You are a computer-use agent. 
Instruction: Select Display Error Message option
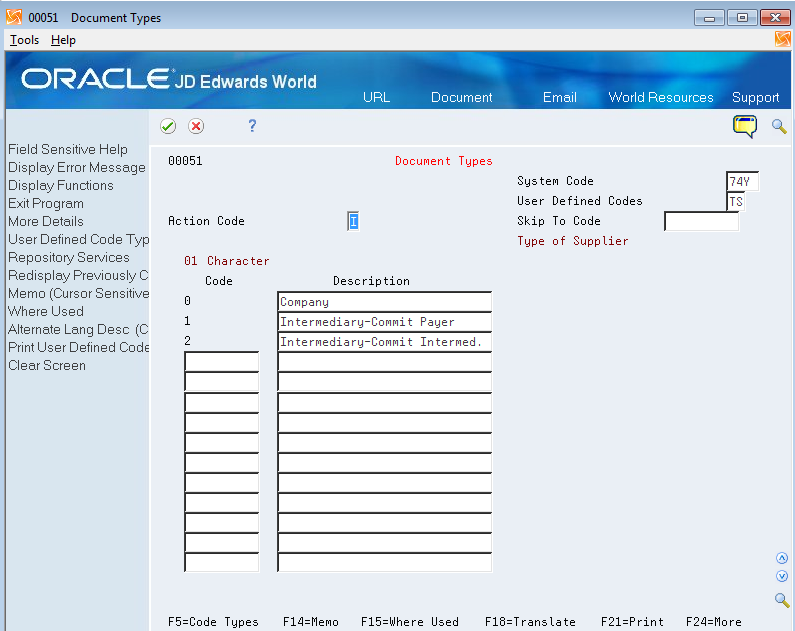tap(77, 167)
